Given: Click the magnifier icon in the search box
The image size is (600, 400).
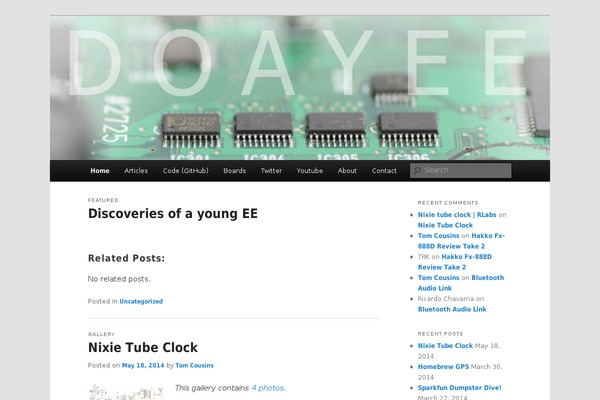Looking at the screenshot, I should [417, 170].
